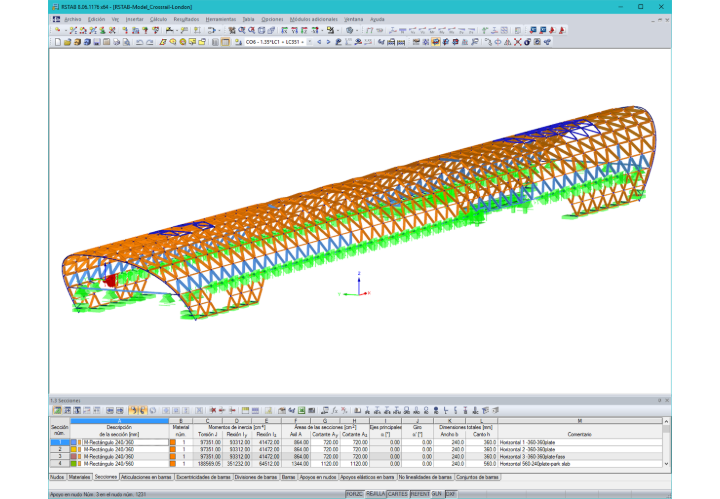Toggle FORZC snap in status bar
The width and height of the screenshot is (720, 499).
354,494
